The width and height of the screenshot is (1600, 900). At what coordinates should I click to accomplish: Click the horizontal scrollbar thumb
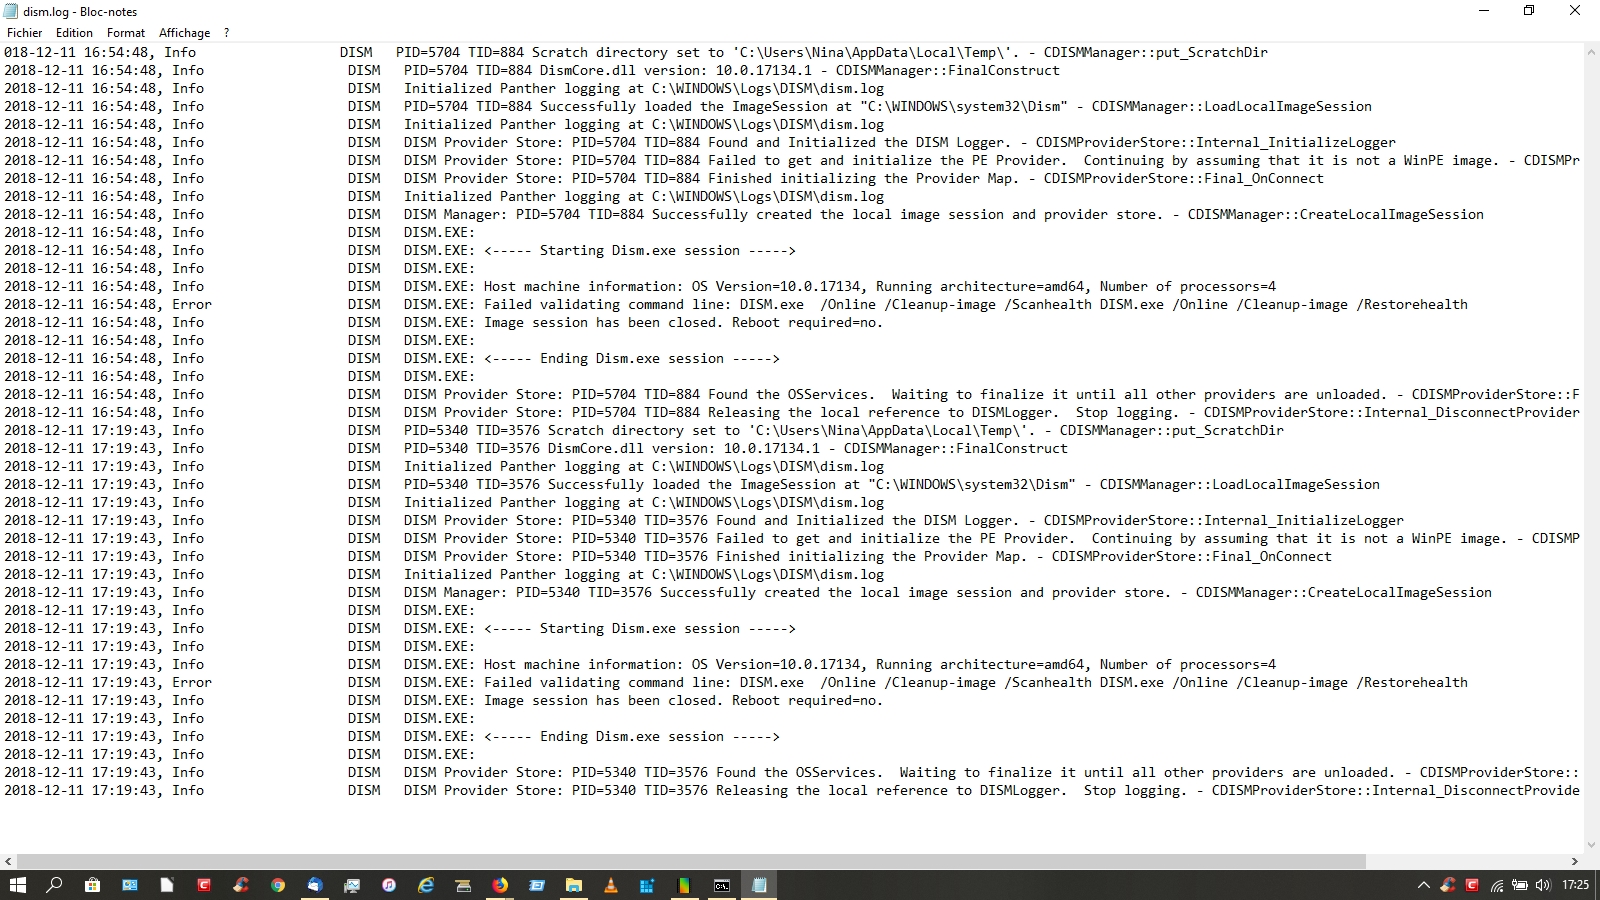691,861
